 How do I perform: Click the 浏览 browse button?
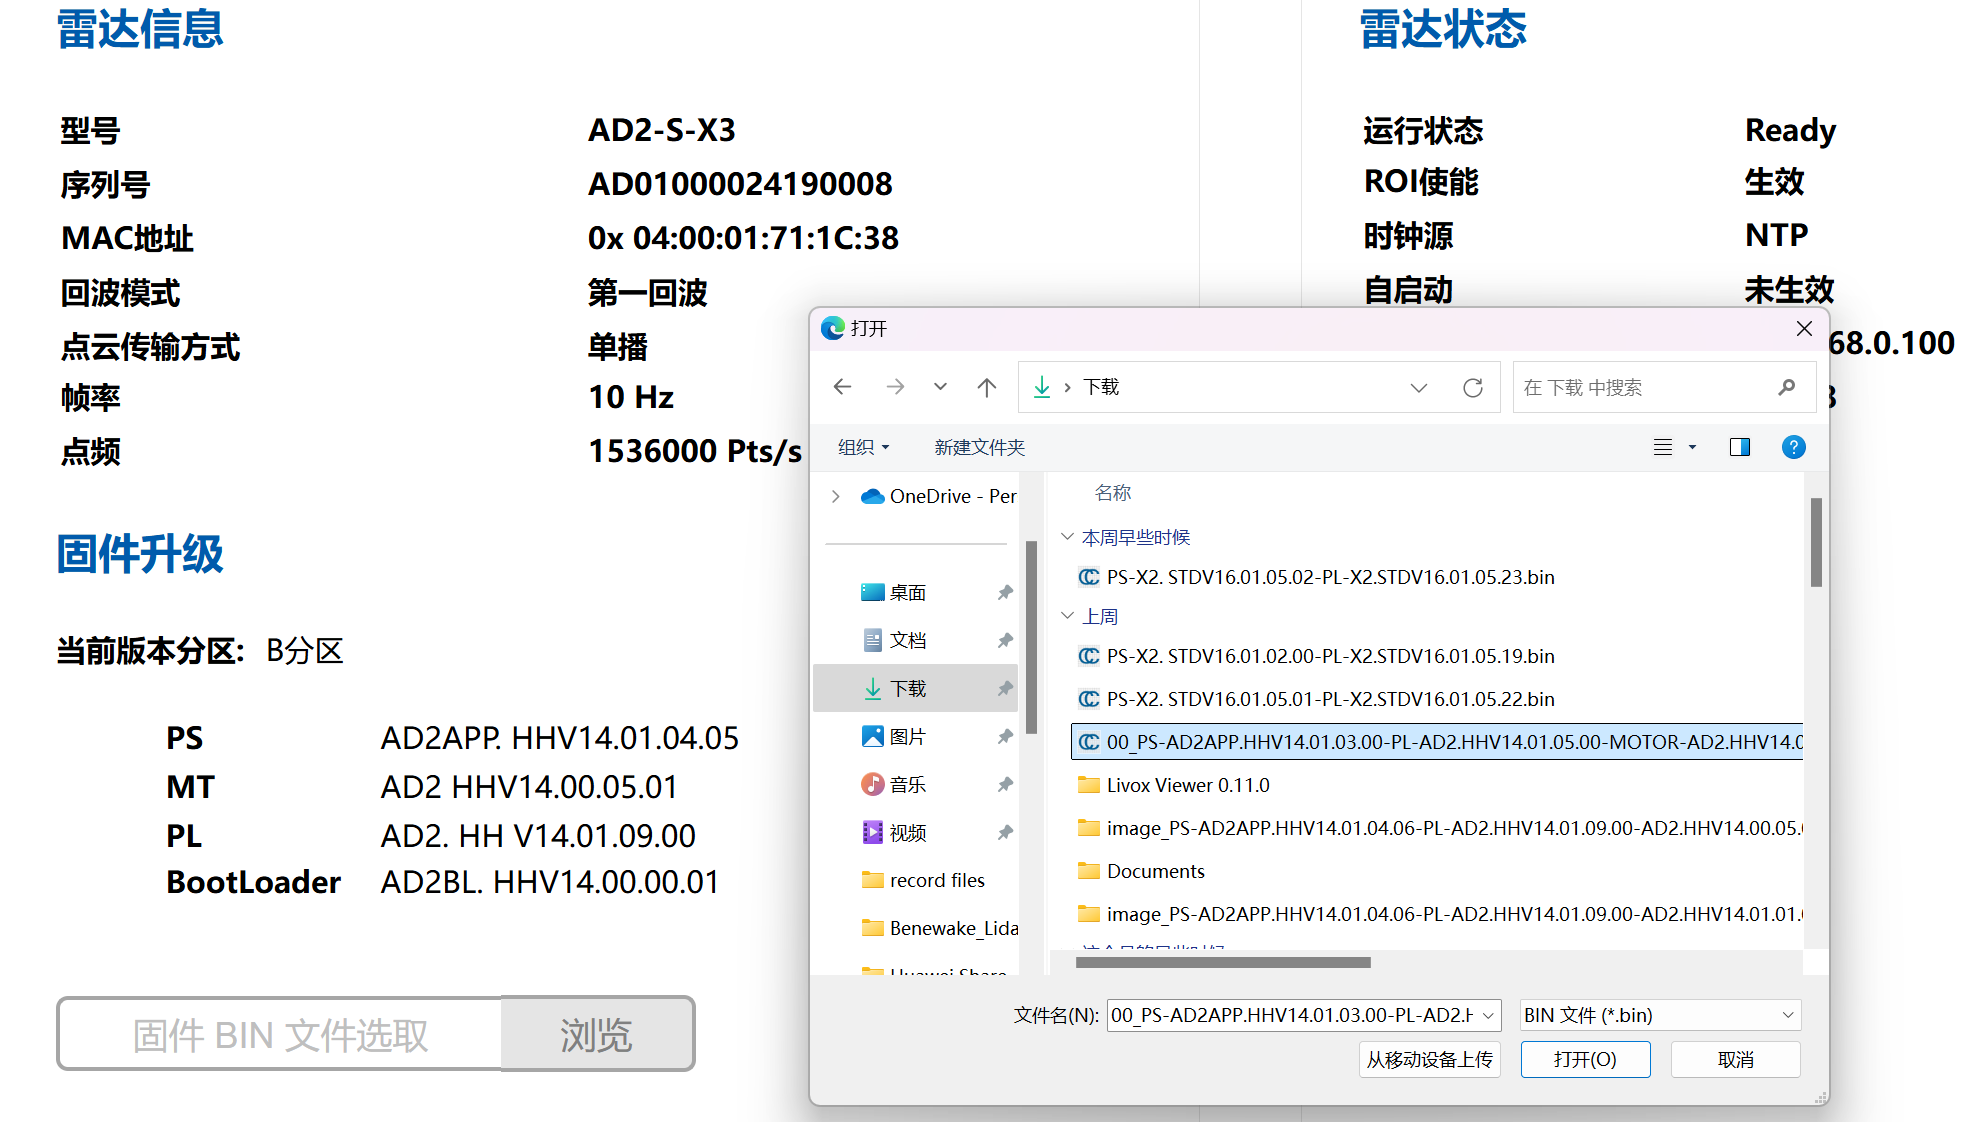[597, 1034]
